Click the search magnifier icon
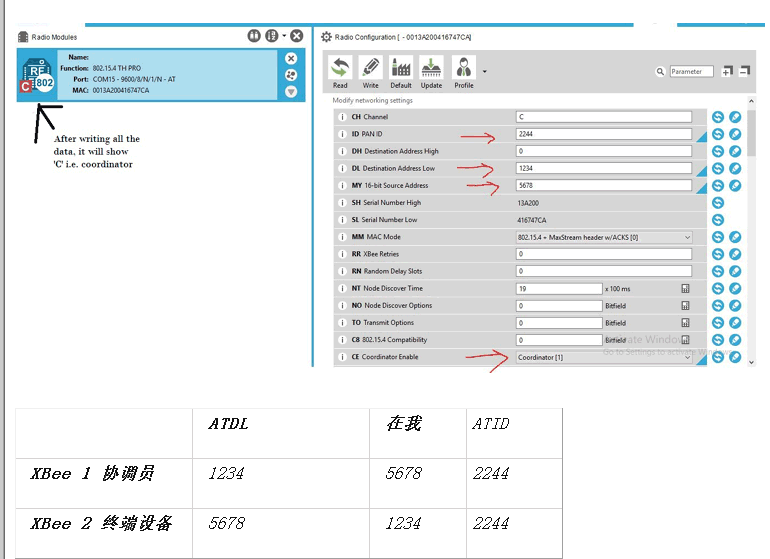The image size is (770, 559). click(660, 72)
